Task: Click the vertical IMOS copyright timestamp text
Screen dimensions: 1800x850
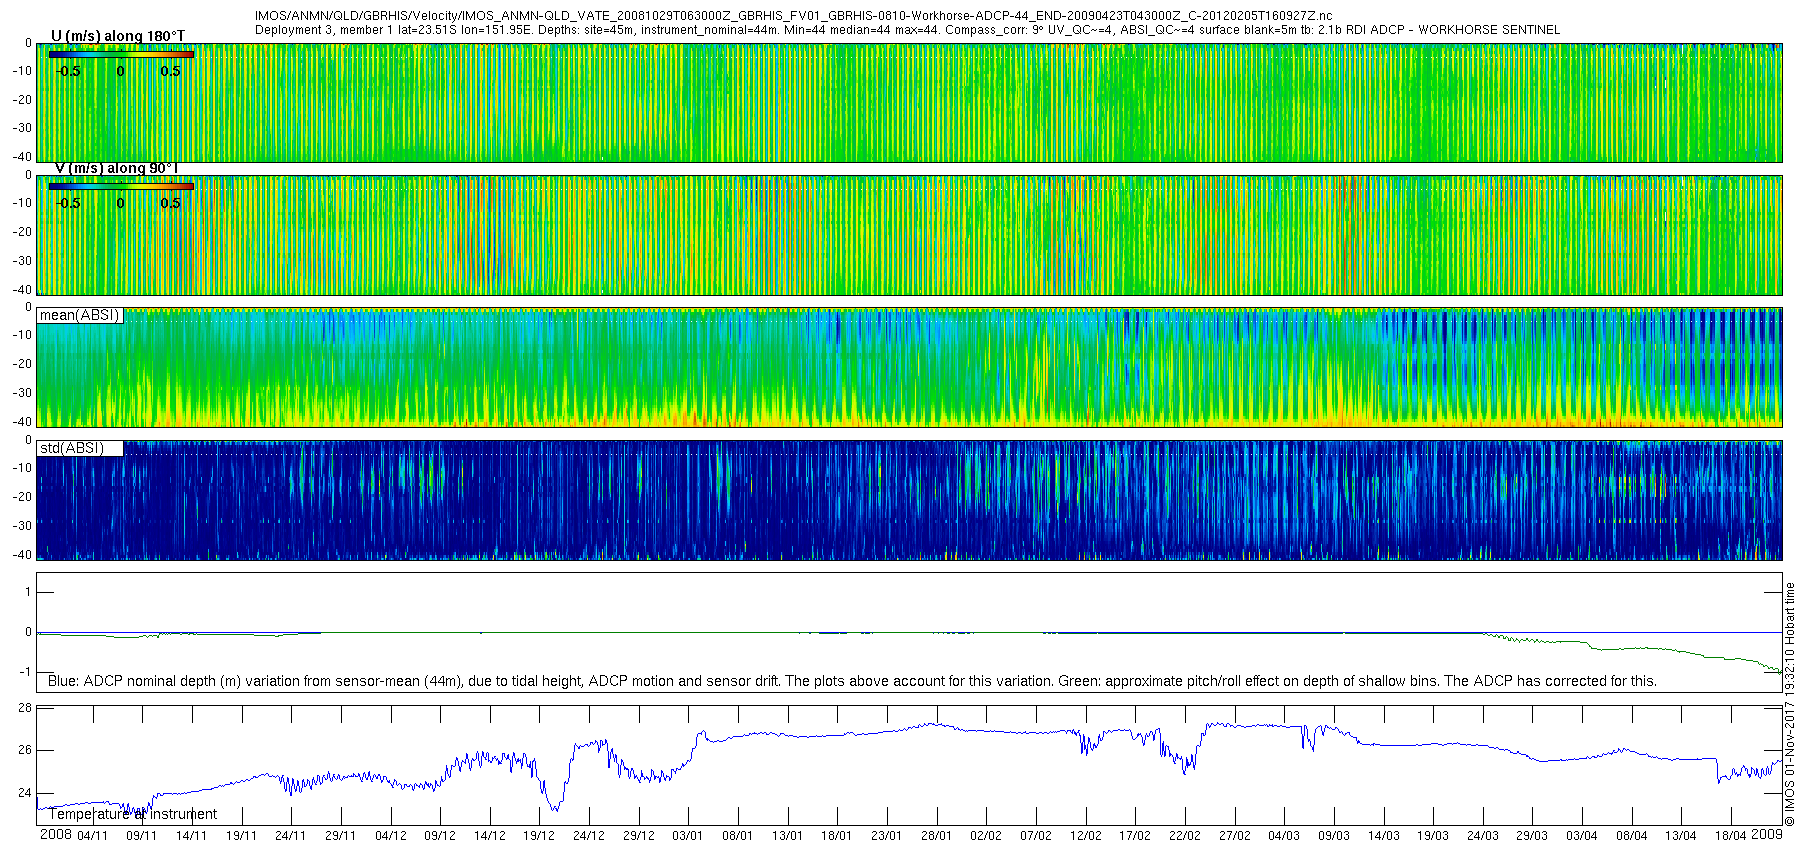Action: point(1790,704)
